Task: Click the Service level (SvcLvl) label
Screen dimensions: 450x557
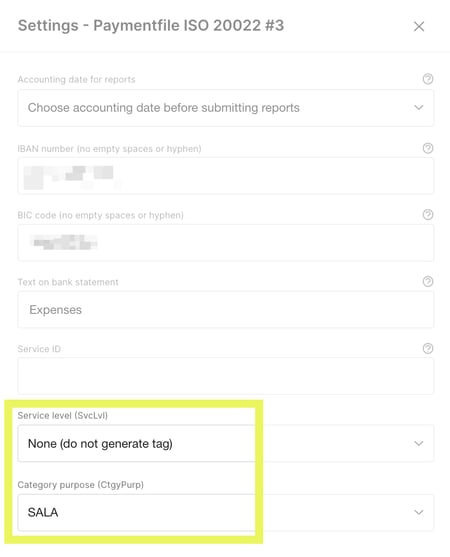Action: tap(63, 415)
